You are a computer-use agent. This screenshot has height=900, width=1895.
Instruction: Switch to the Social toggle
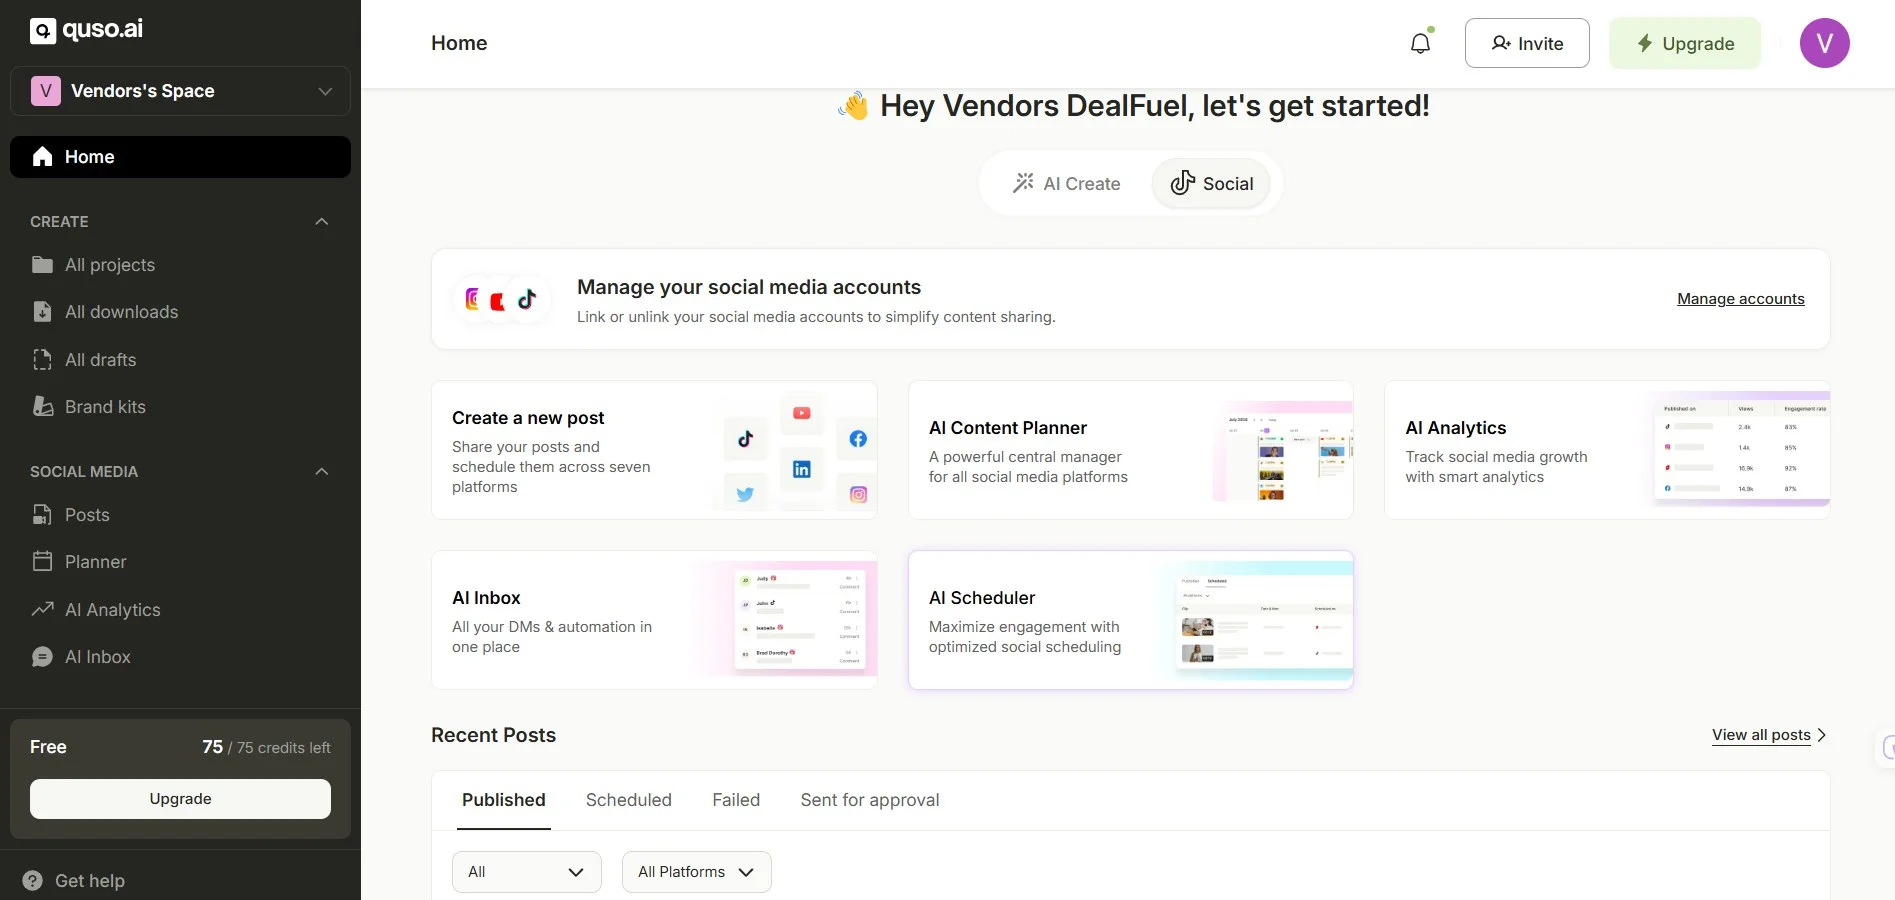pyautogui.click(x=1211, y=183)
